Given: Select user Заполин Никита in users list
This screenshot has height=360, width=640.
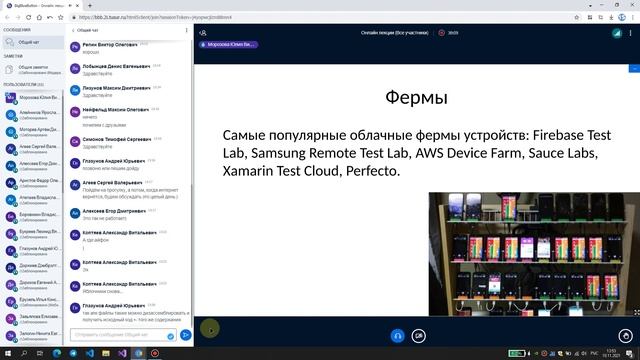Looking at the screenshot, I should click(x=33, y=336).
